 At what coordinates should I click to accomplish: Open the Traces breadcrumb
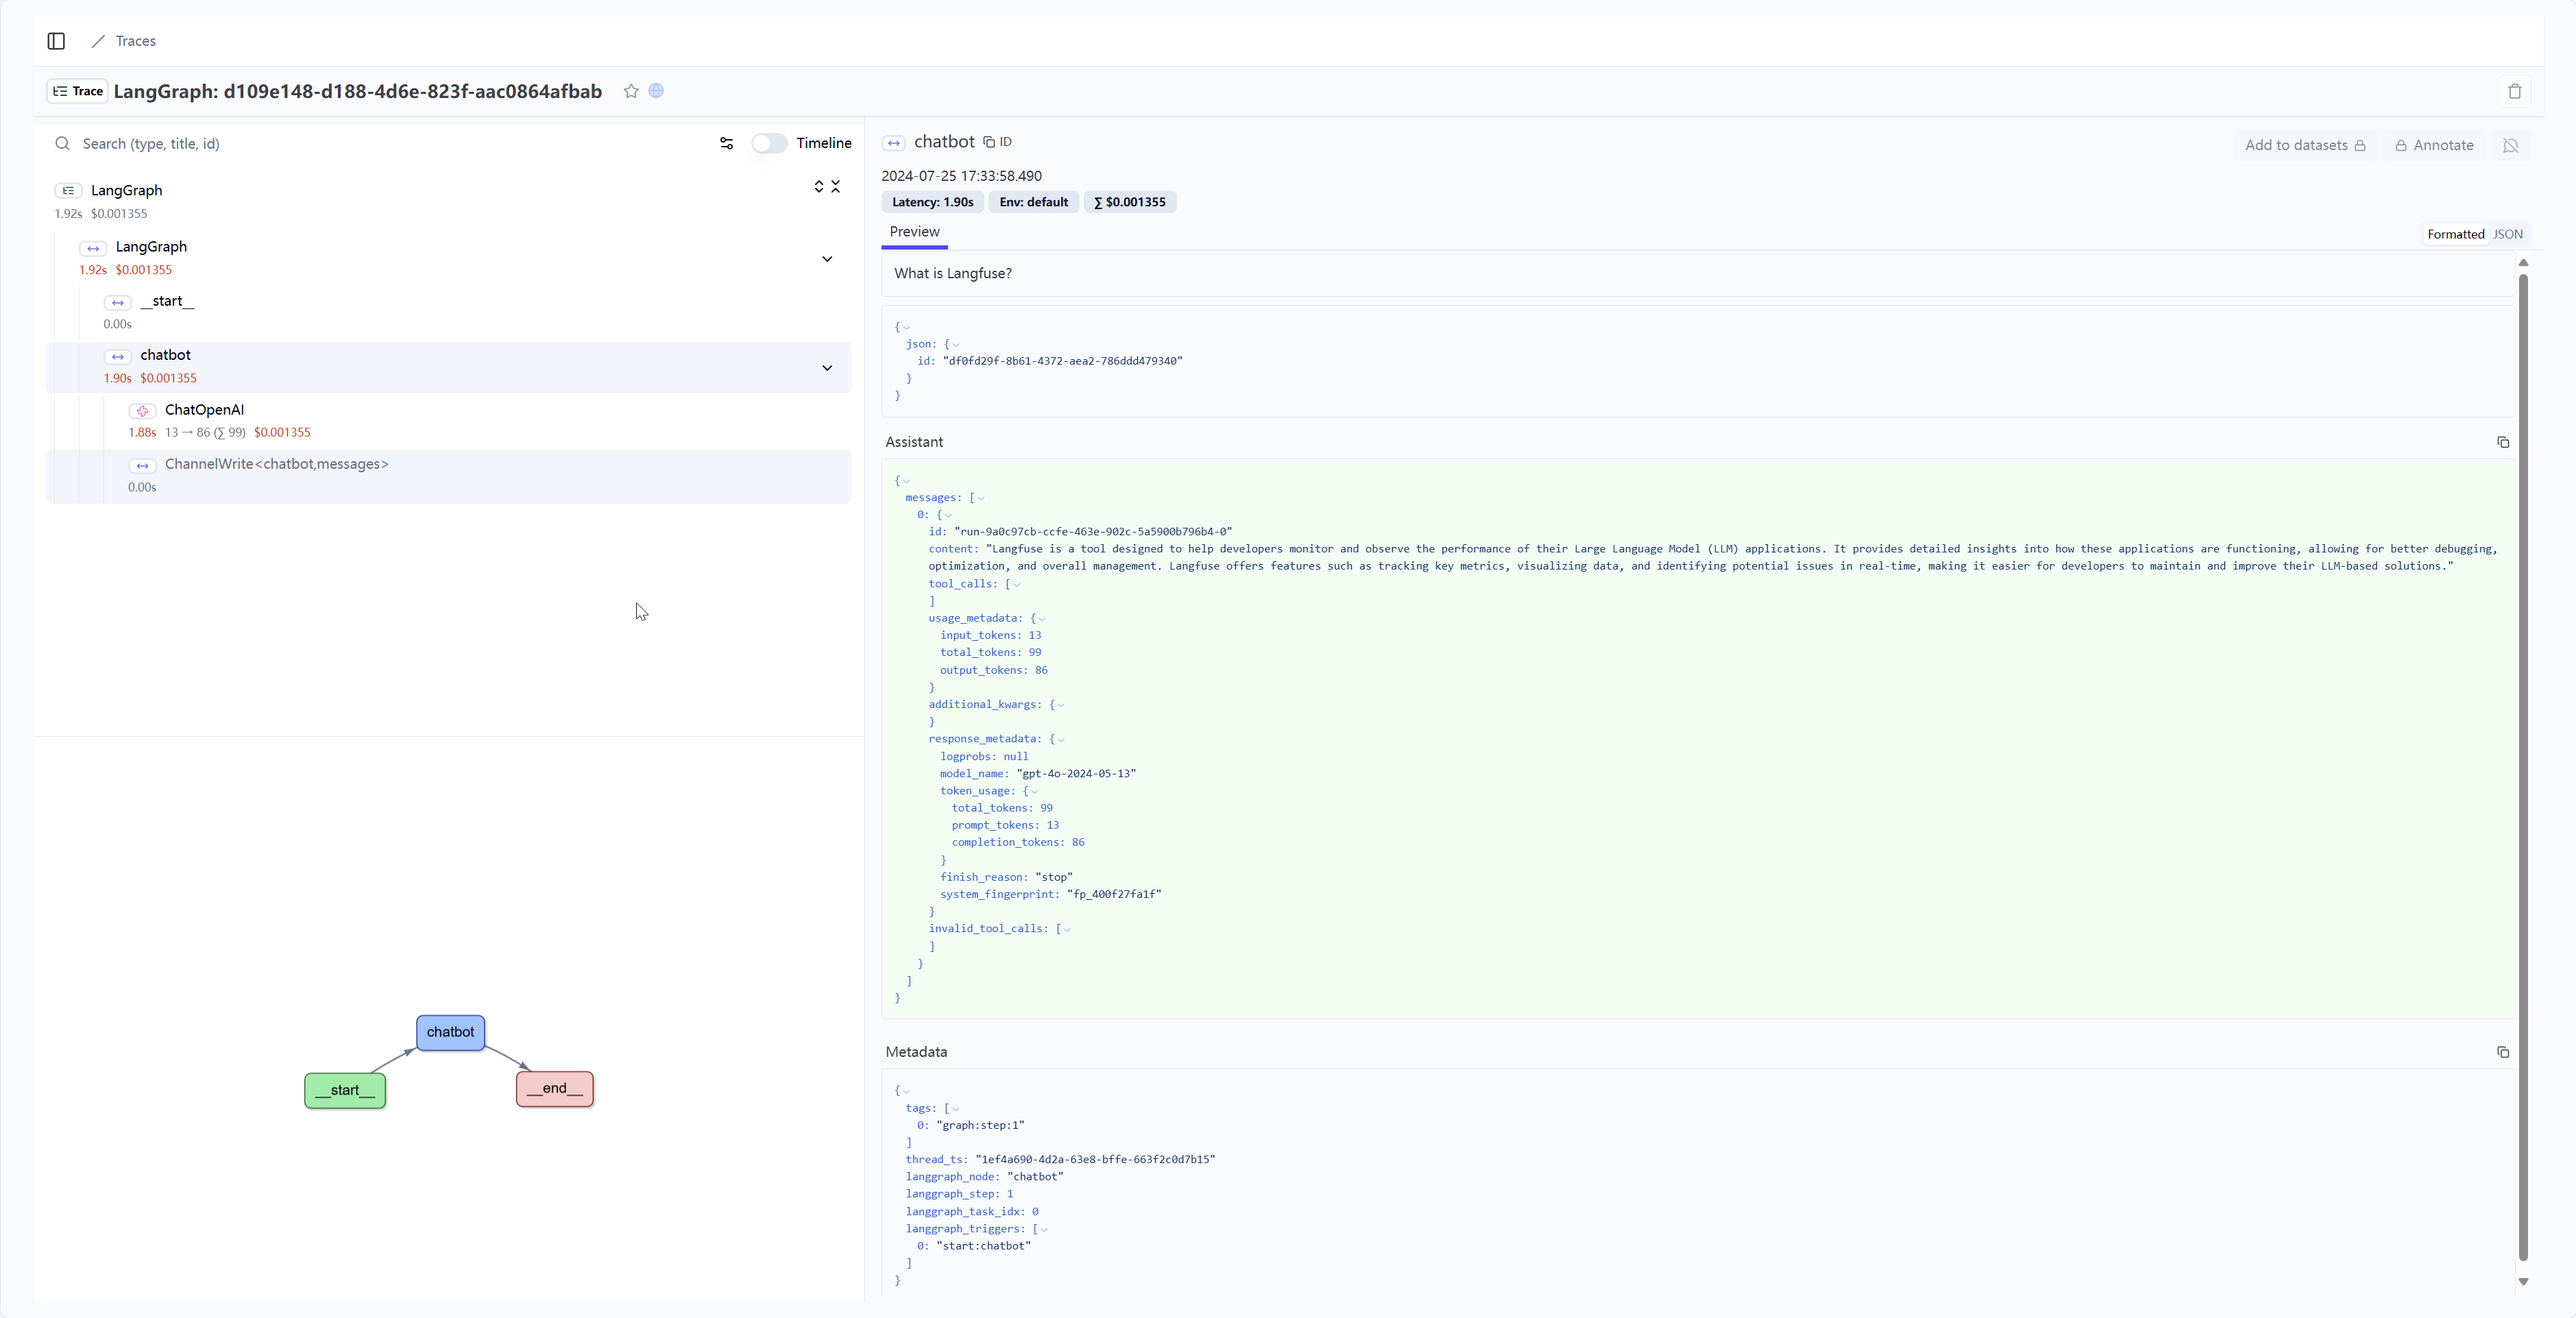(135, 41)
